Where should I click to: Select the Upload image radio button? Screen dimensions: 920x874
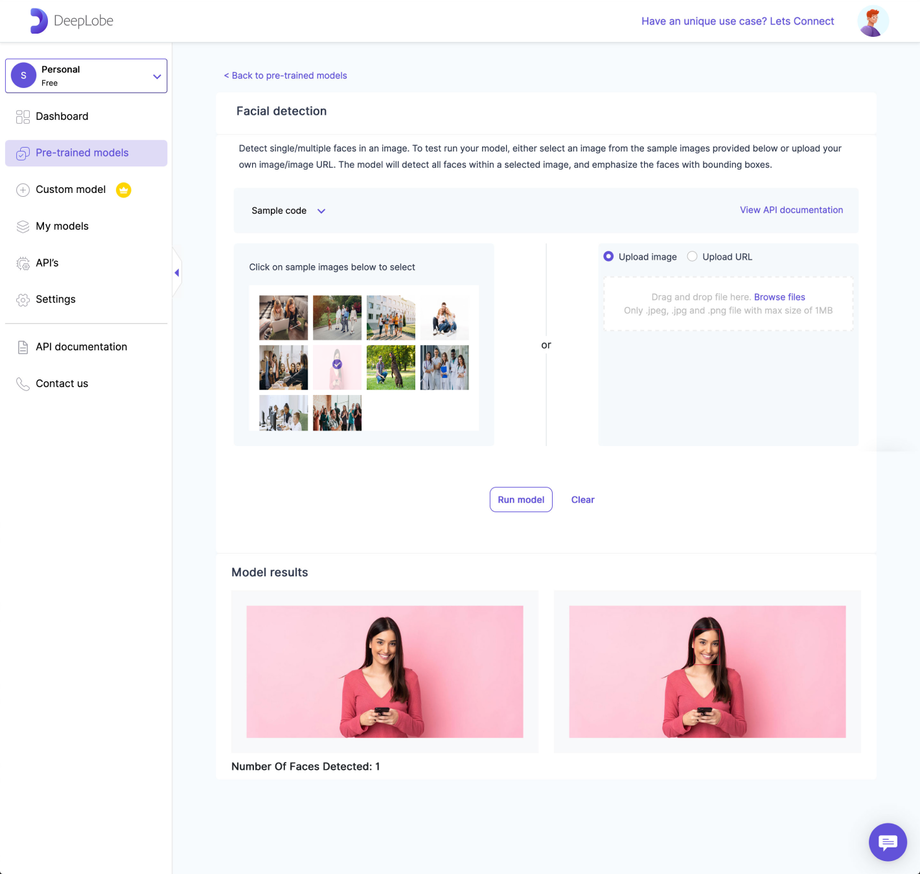608,256
